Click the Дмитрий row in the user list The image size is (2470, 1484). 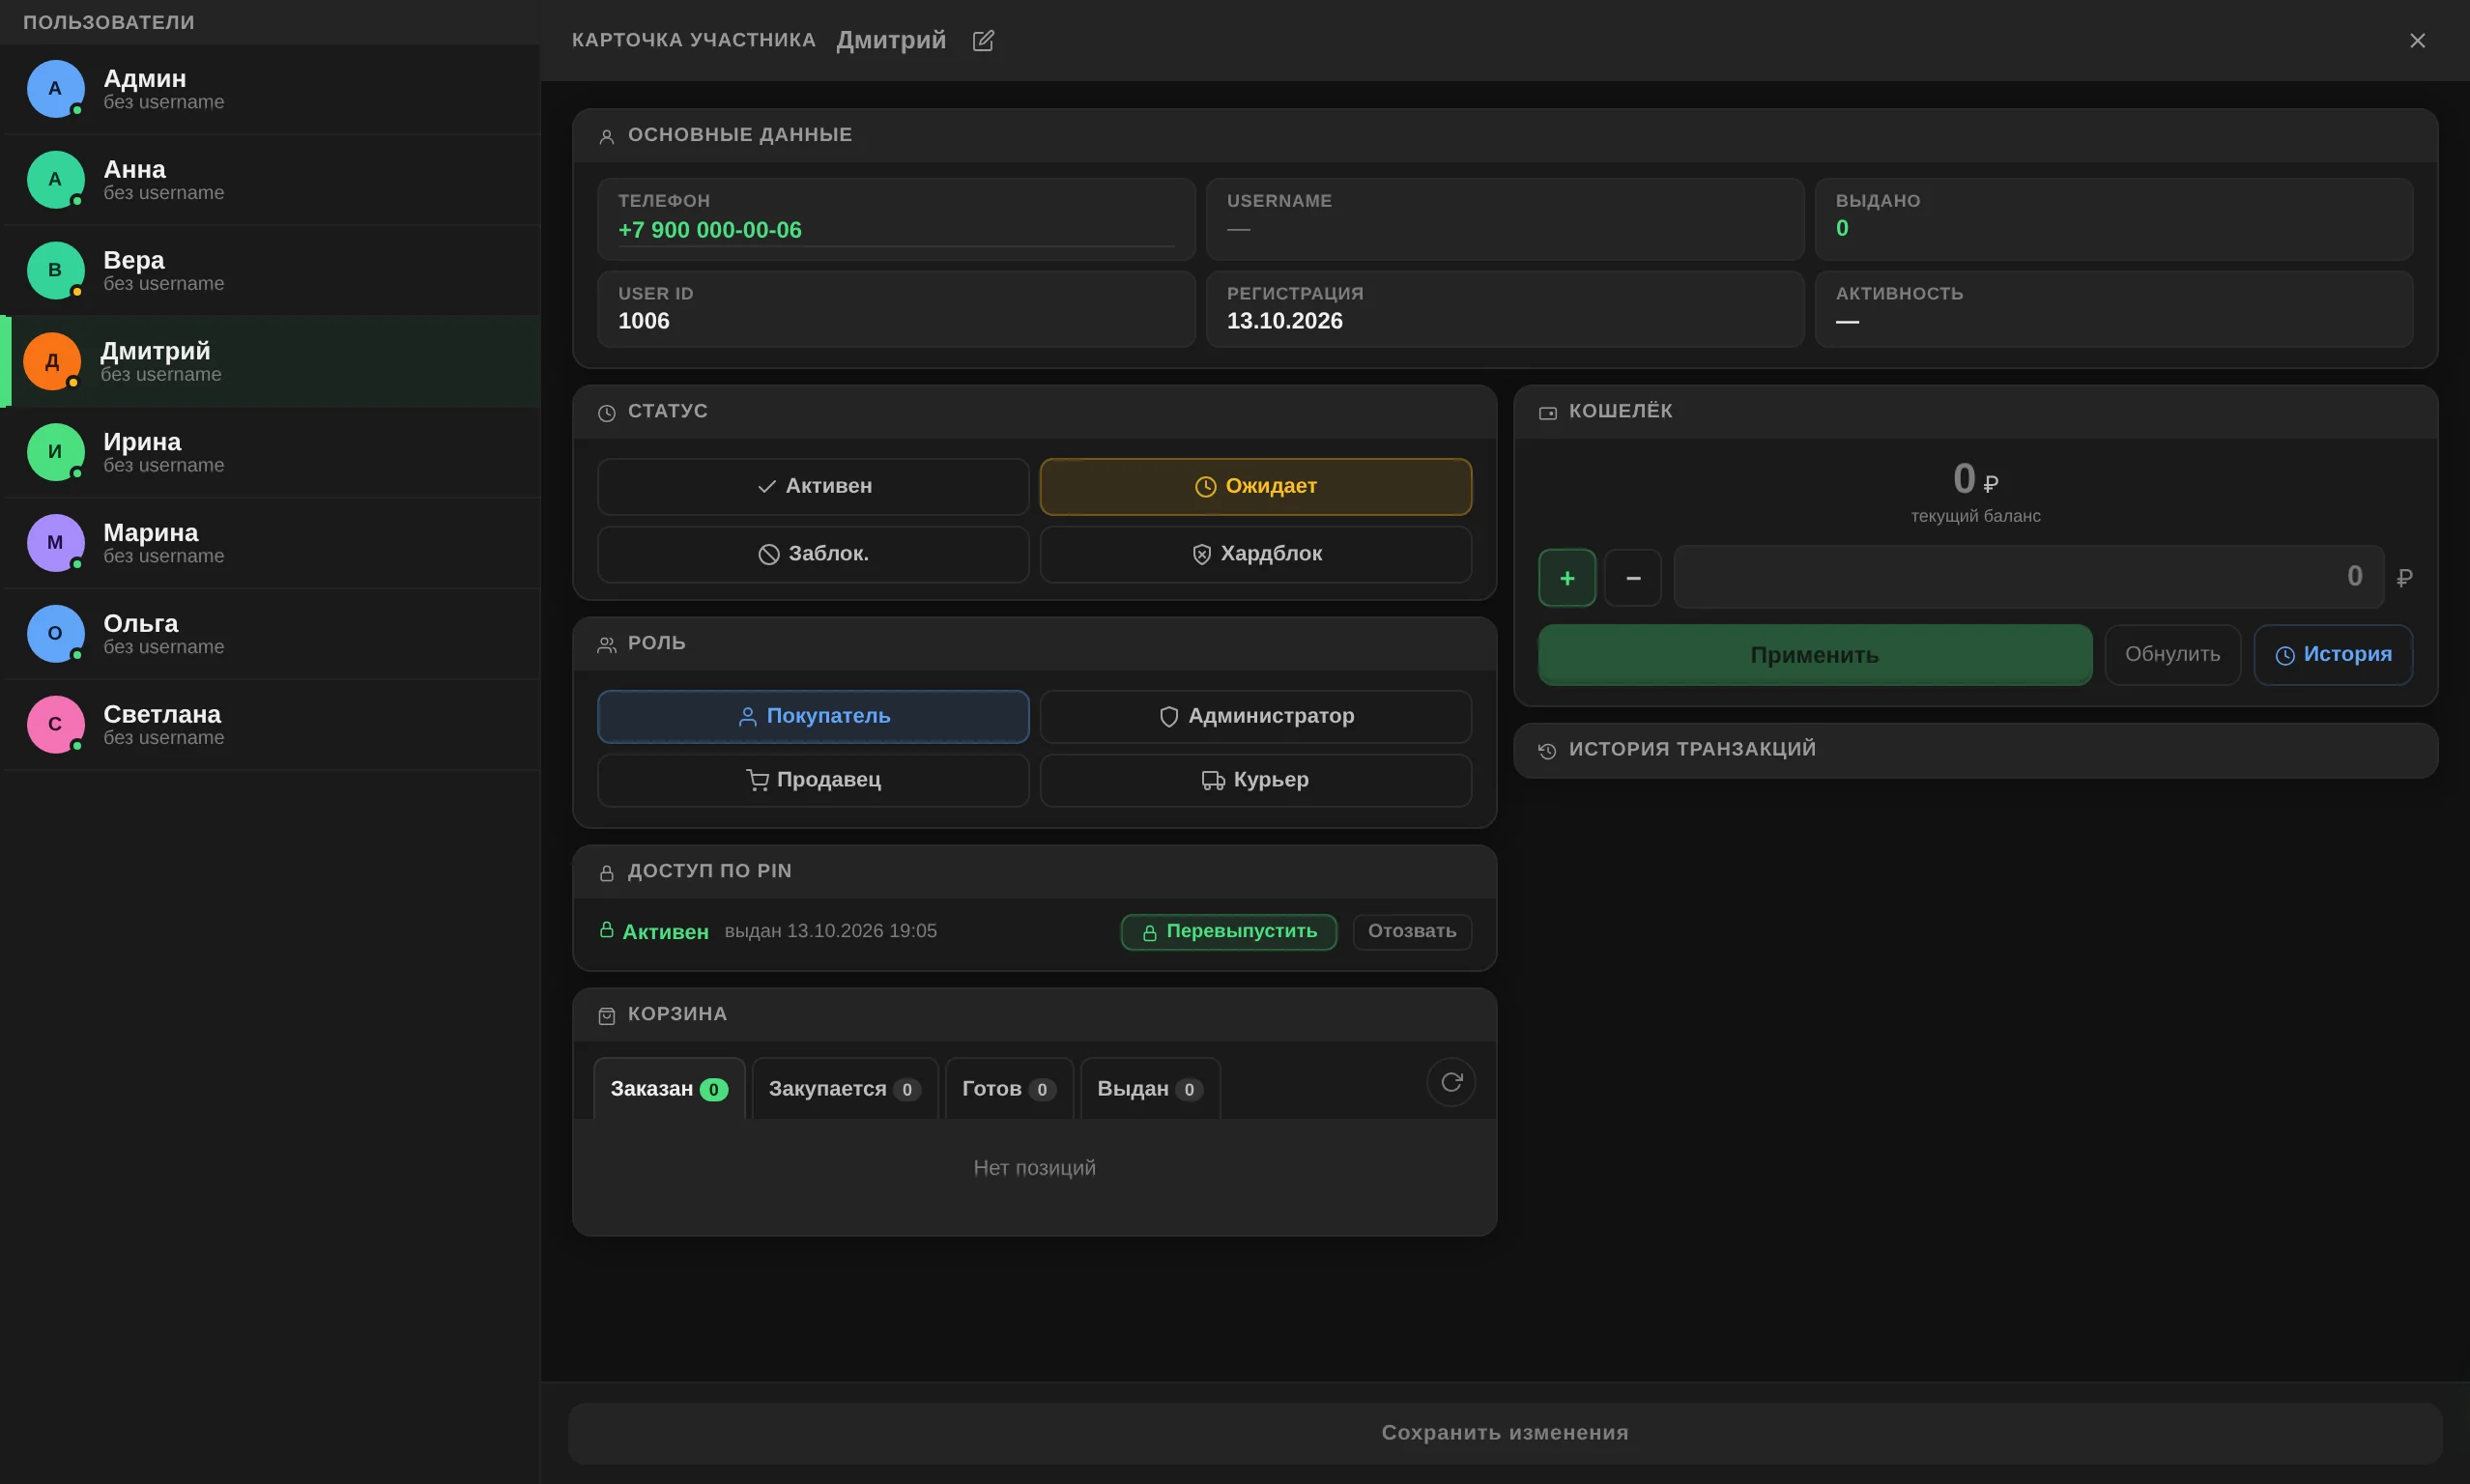[x=270, y=361]
